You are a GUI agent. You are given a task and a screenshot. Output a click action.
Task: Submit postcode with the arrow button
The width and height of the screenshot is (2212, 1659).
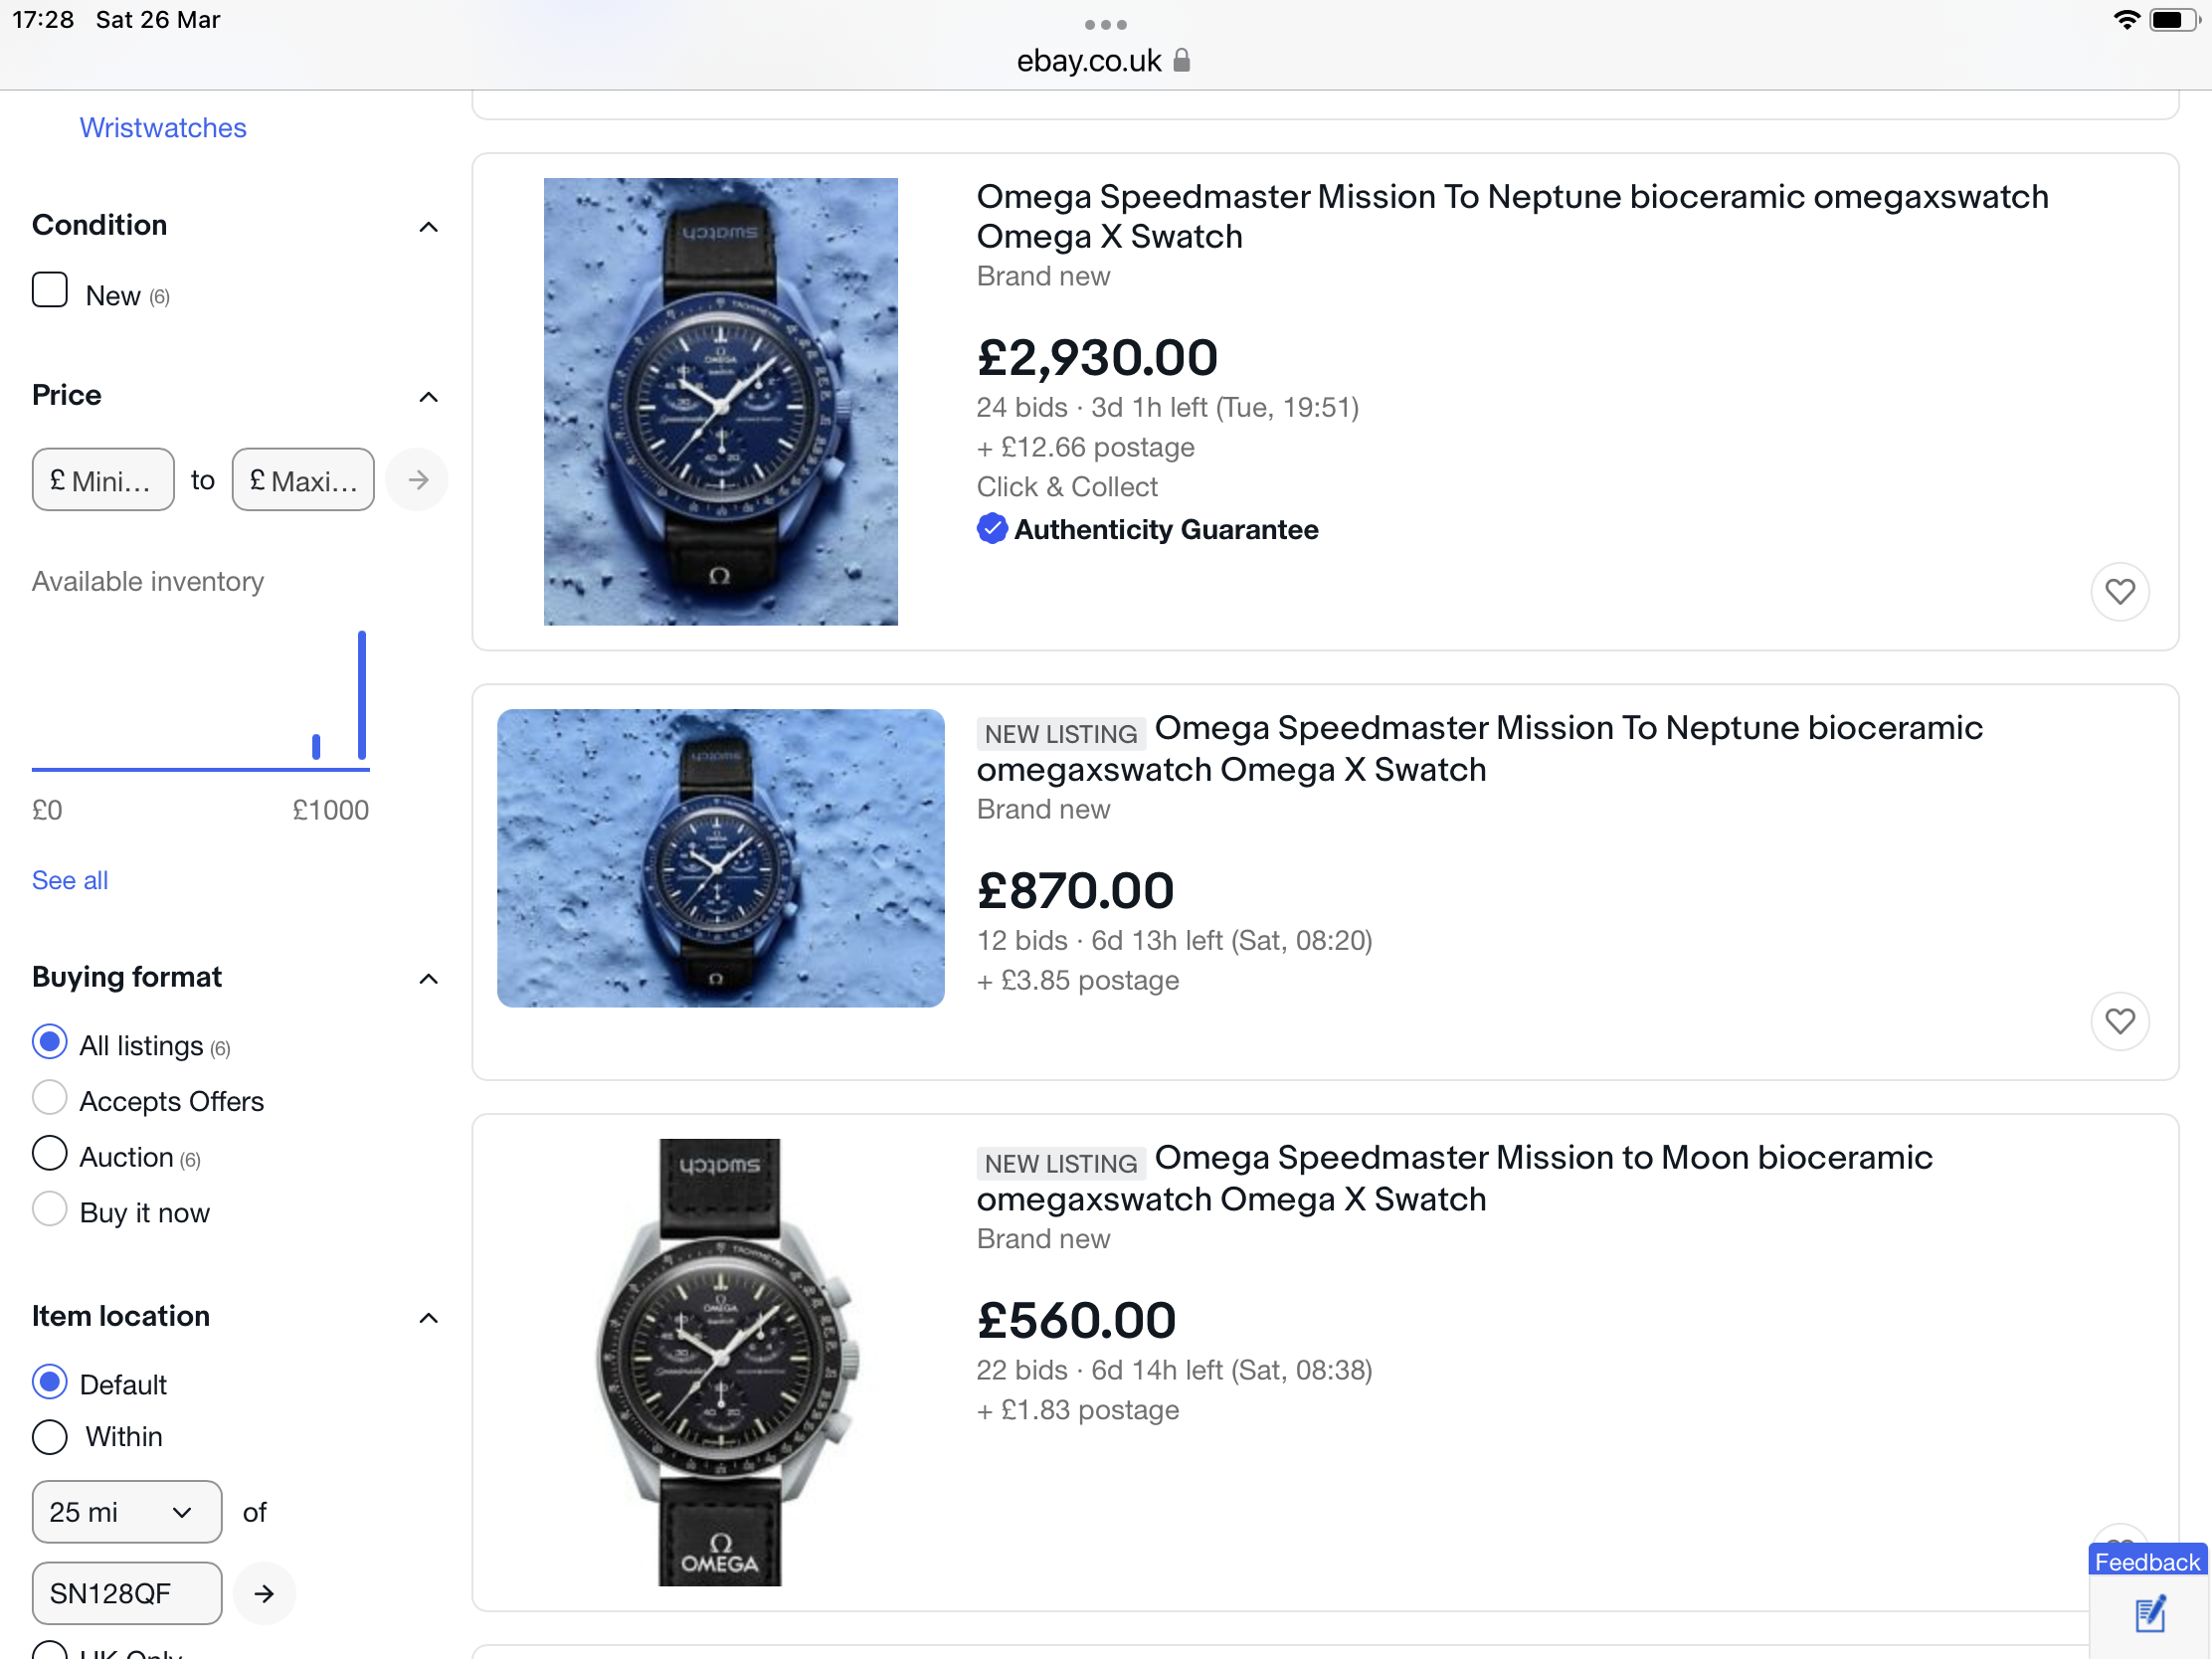tap(264, 1593)
